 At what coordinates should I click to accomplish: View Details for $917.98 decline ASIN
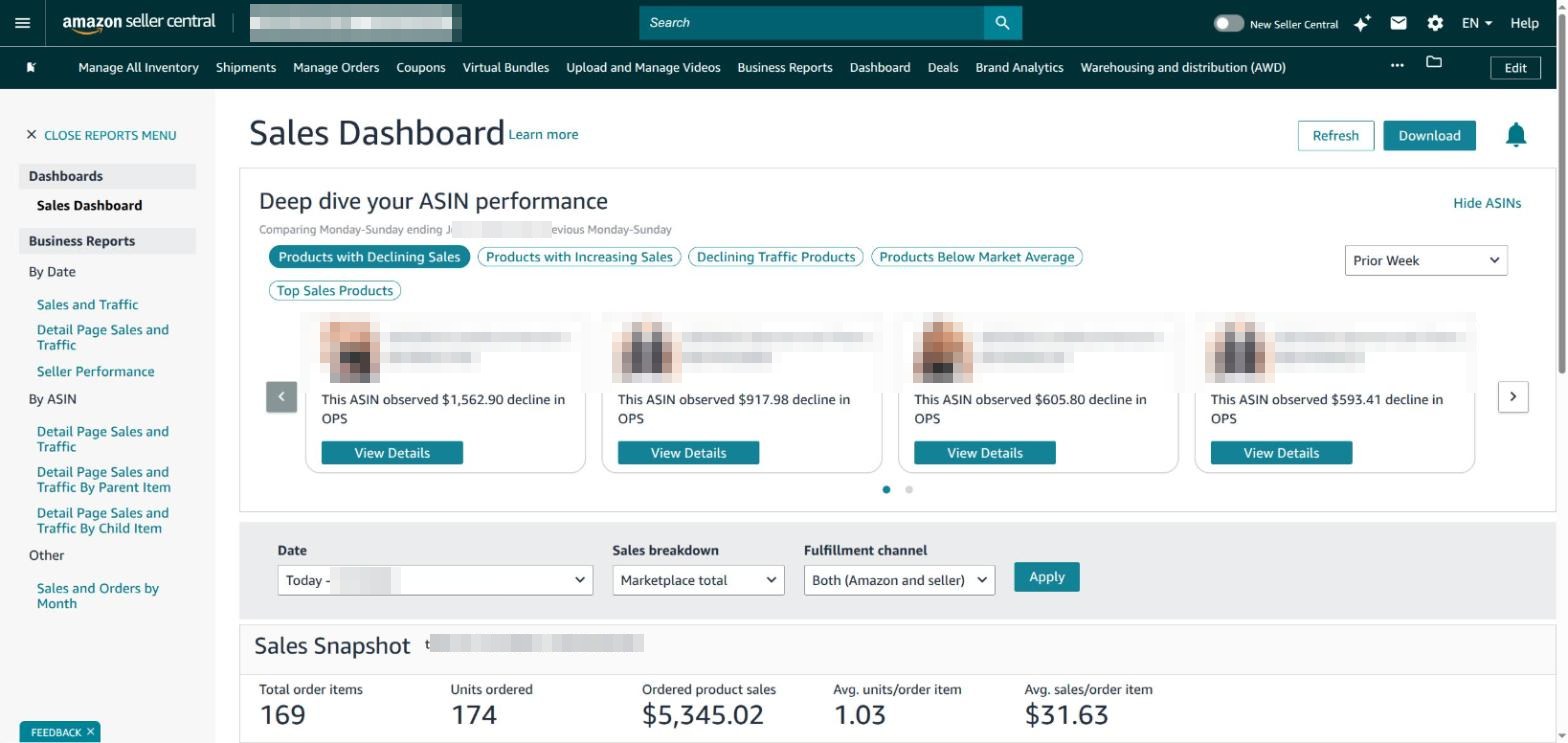tap(688, 453)
